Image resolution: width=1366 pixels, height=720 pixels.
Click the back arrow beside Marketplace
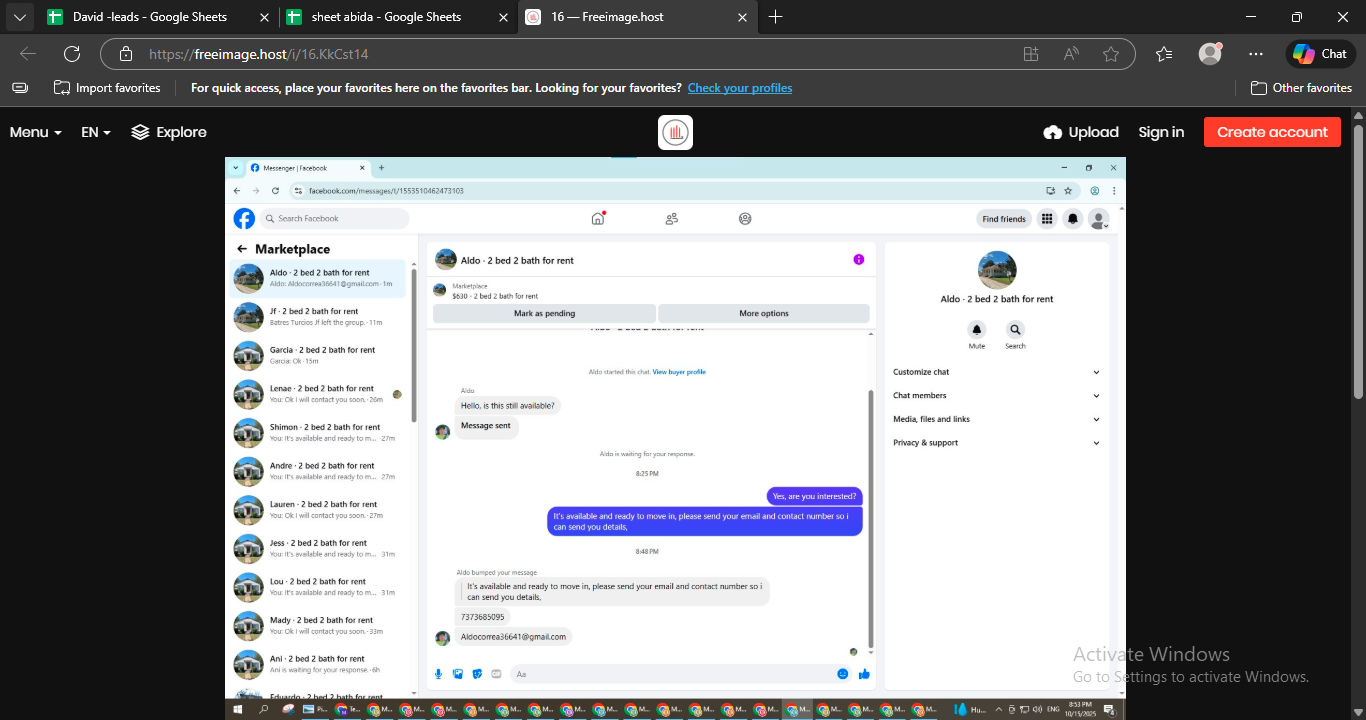pos(242,249)
